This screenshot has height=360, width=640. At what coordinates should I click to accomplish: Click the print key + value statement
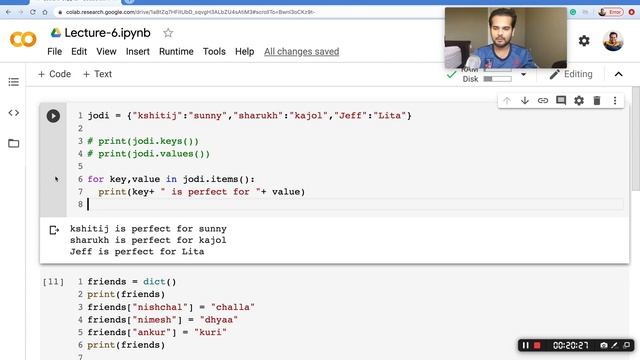coord(202,191)
